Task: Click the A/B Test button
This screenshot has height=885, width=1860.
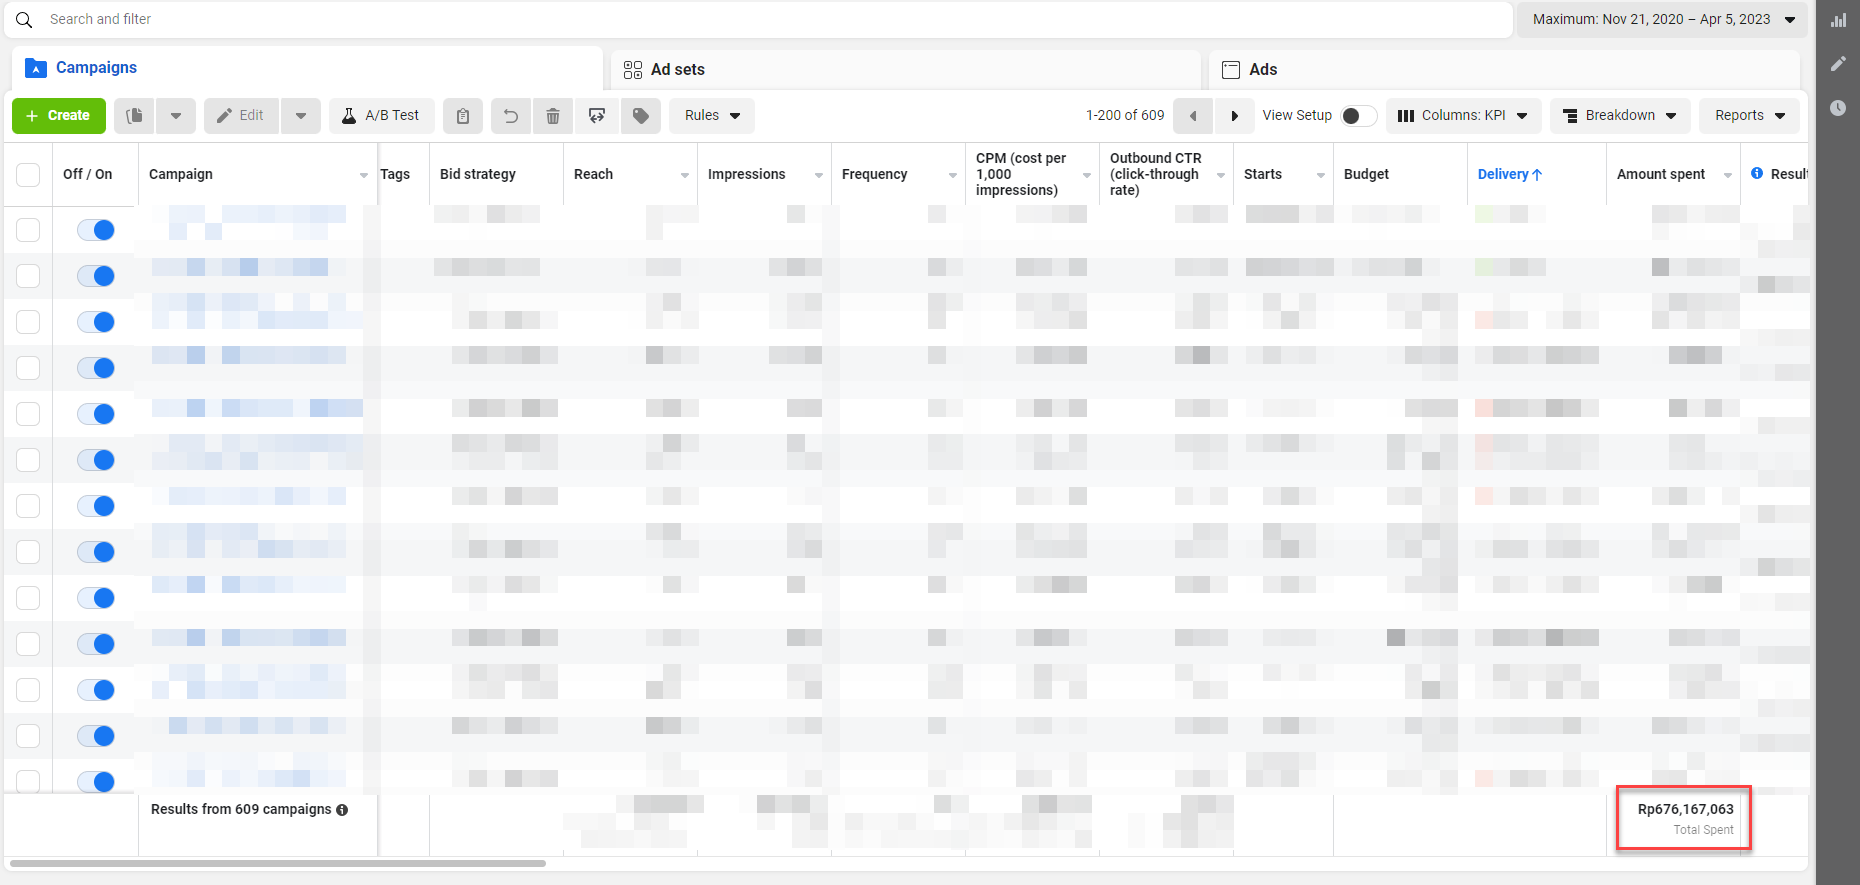Action: click(x=381, y=116)
